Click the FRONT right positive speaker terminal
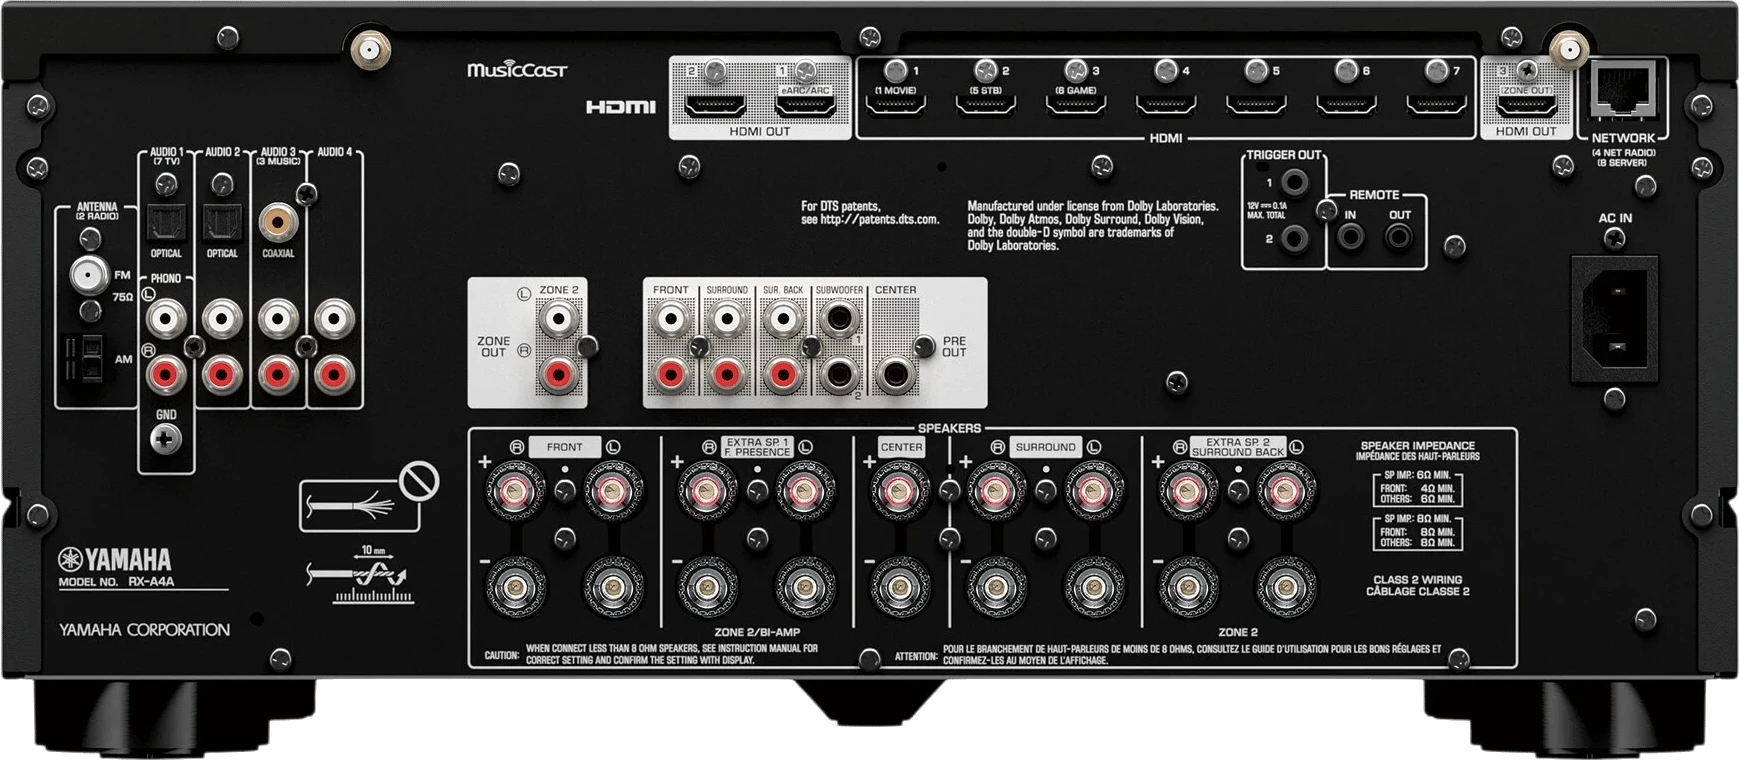 (x=516, y=490)
